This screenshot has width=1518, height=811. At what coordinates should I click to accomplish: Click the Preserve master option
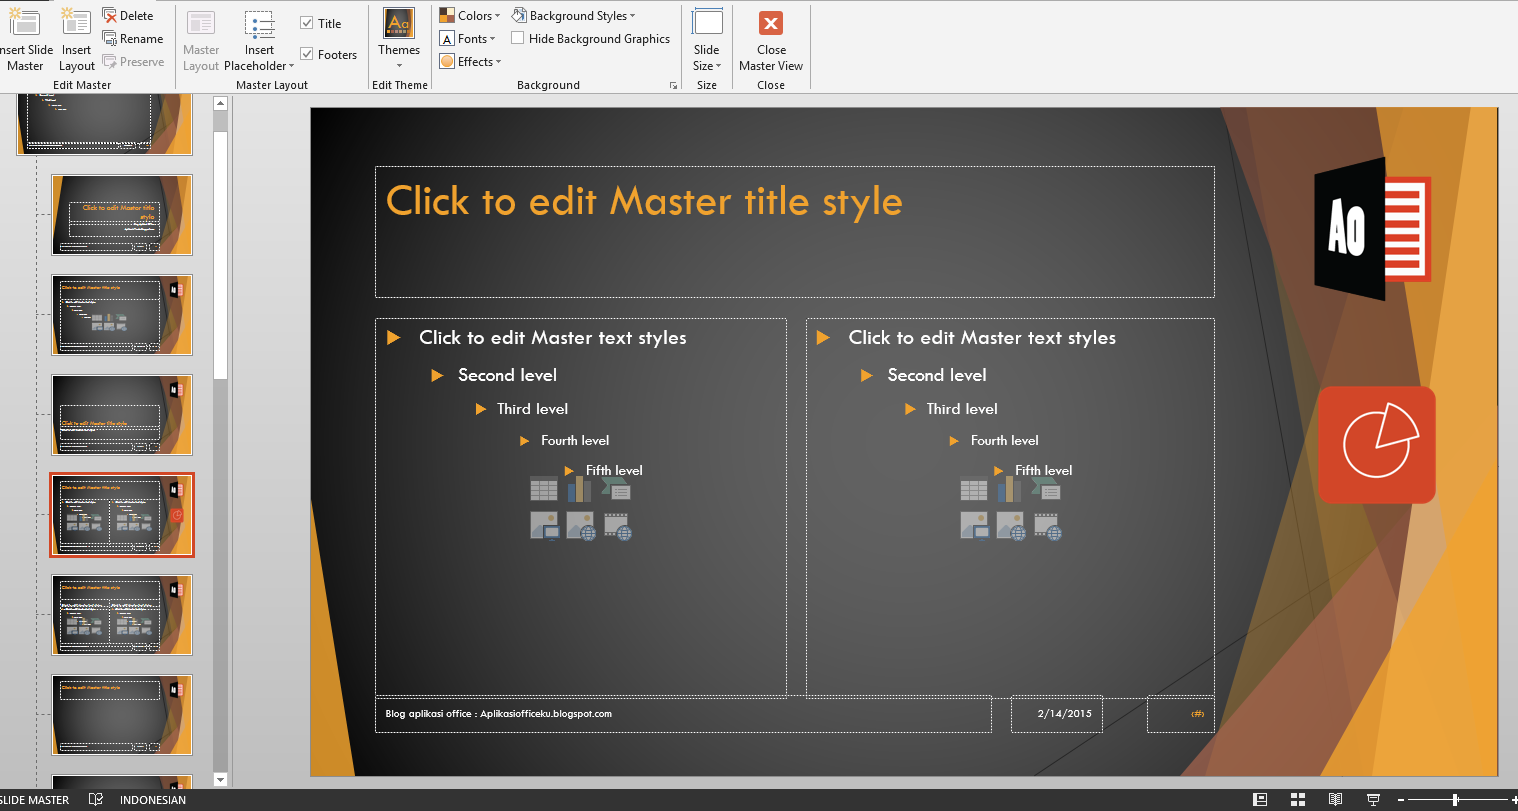pyautogui.click(x=133, y=62)
